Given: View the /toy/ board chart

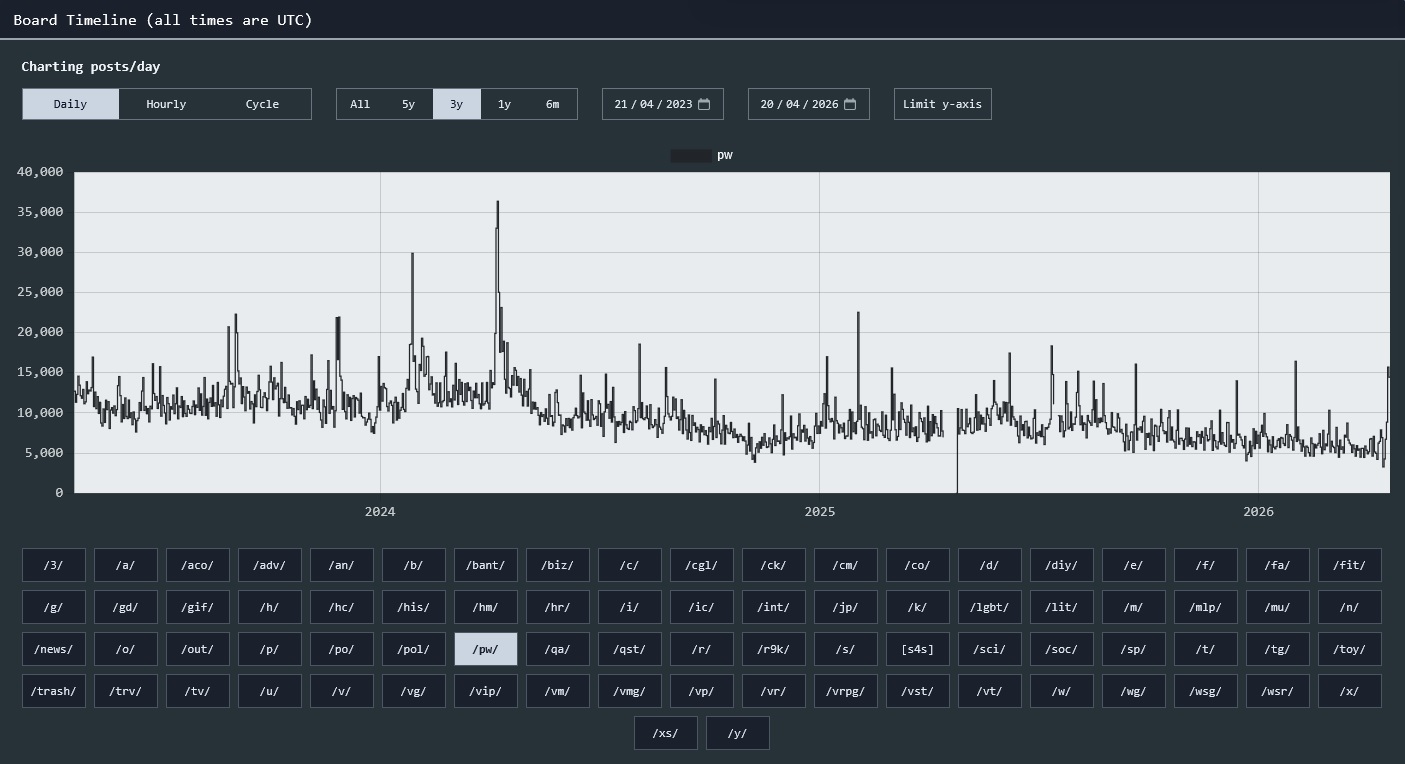Looking at the screenshot, I should click(x=1350, y=649).
